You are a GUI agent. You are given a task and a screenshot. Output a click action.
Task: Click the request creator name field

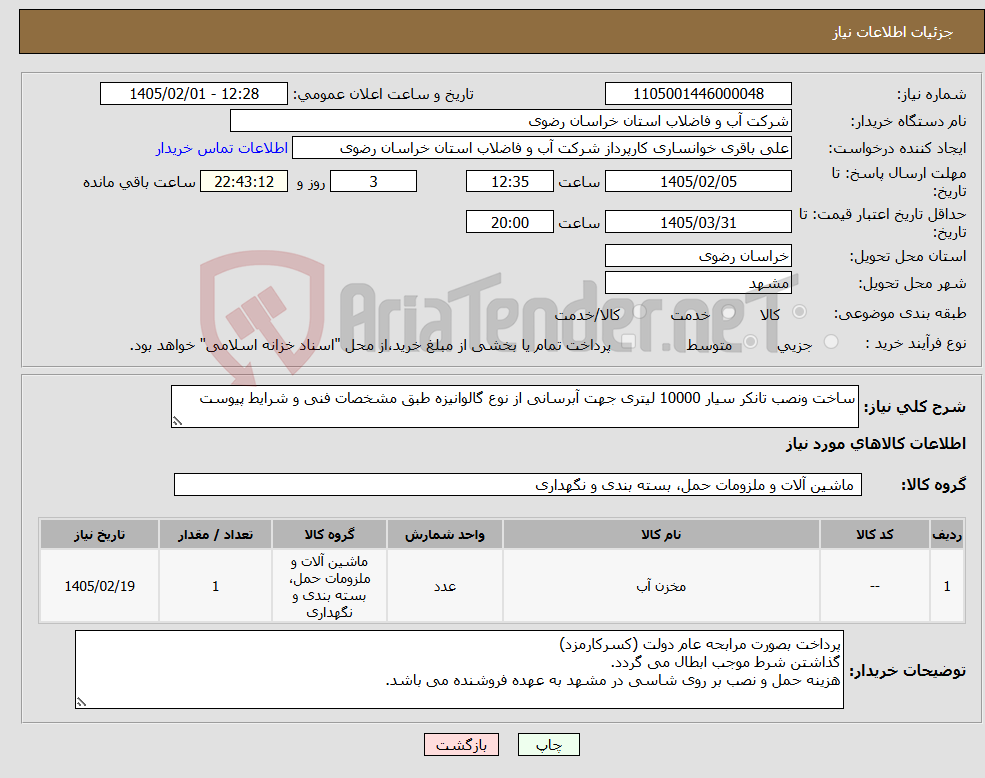pos(541,148)
